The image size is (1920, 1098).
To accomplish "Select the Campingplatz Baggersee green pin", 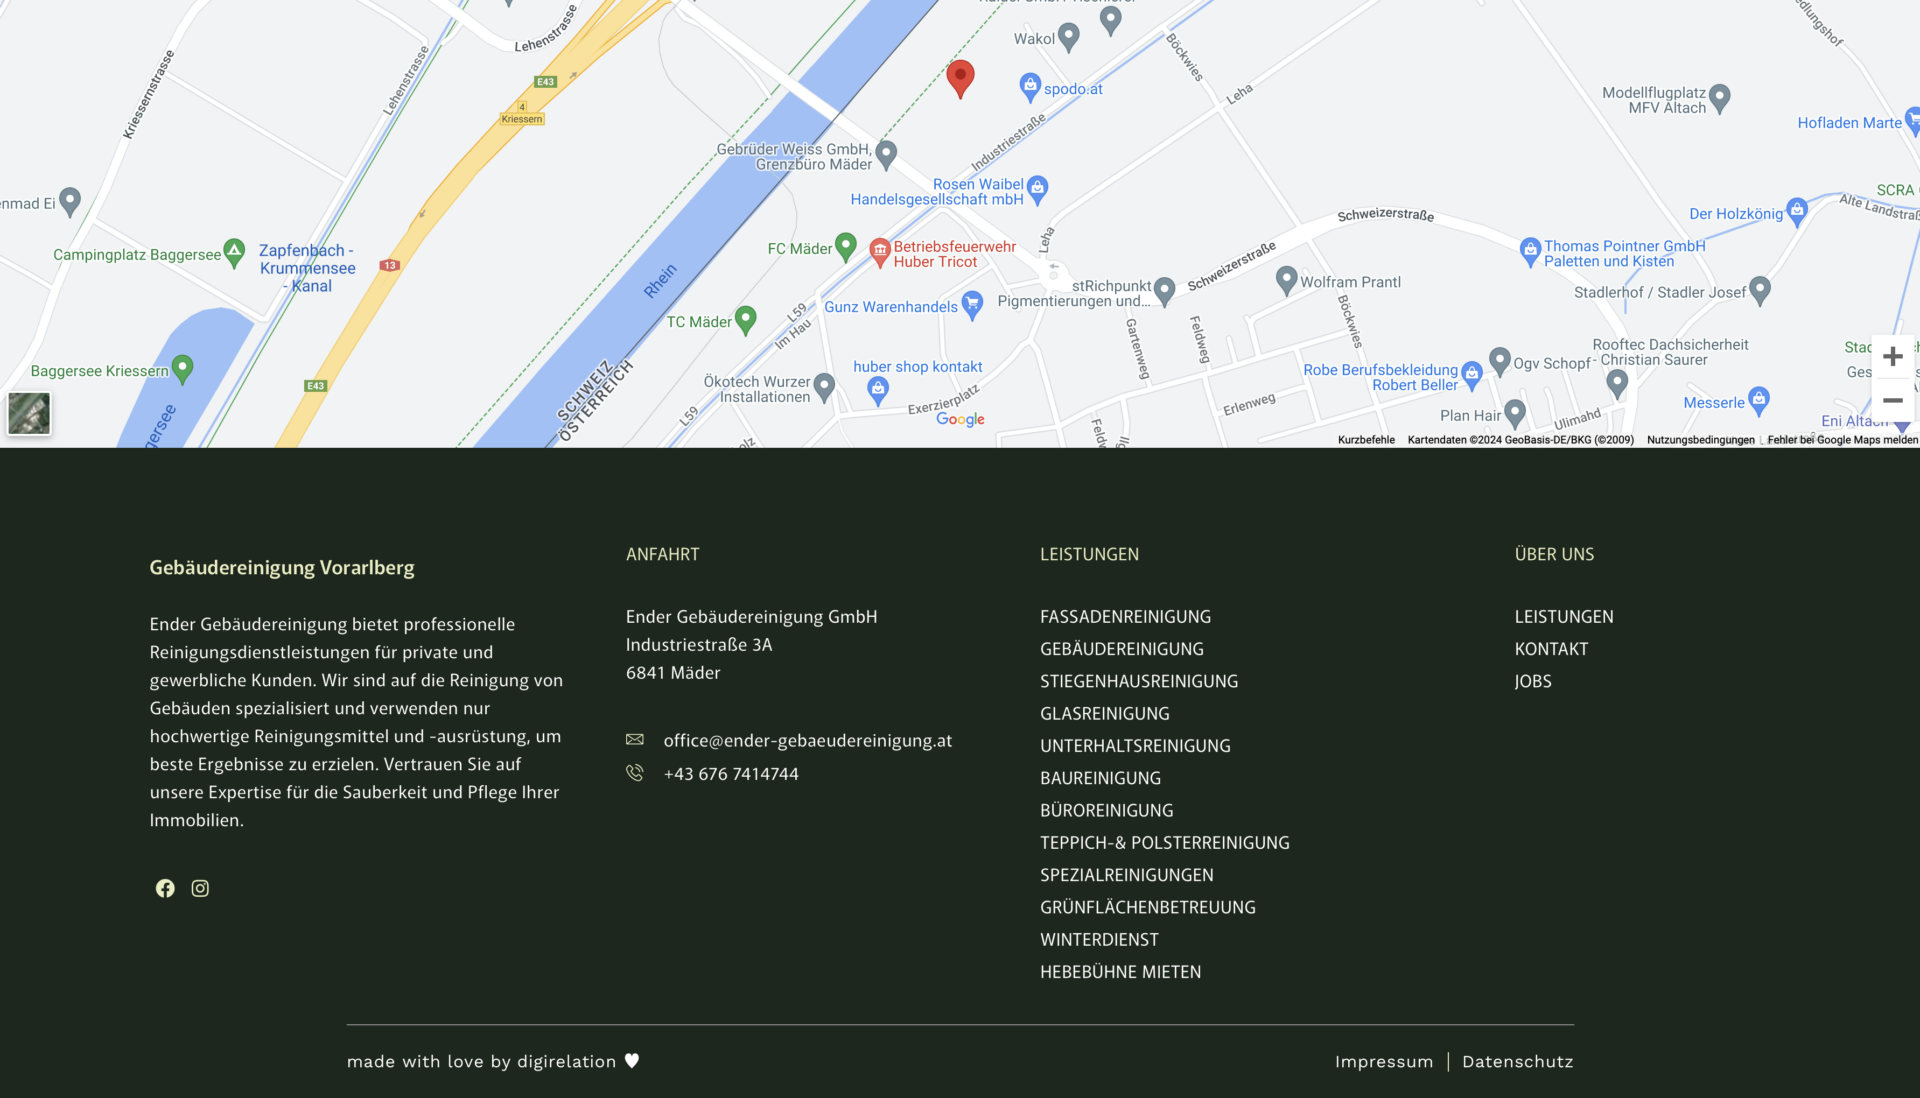I will click(x=234, y=252).
